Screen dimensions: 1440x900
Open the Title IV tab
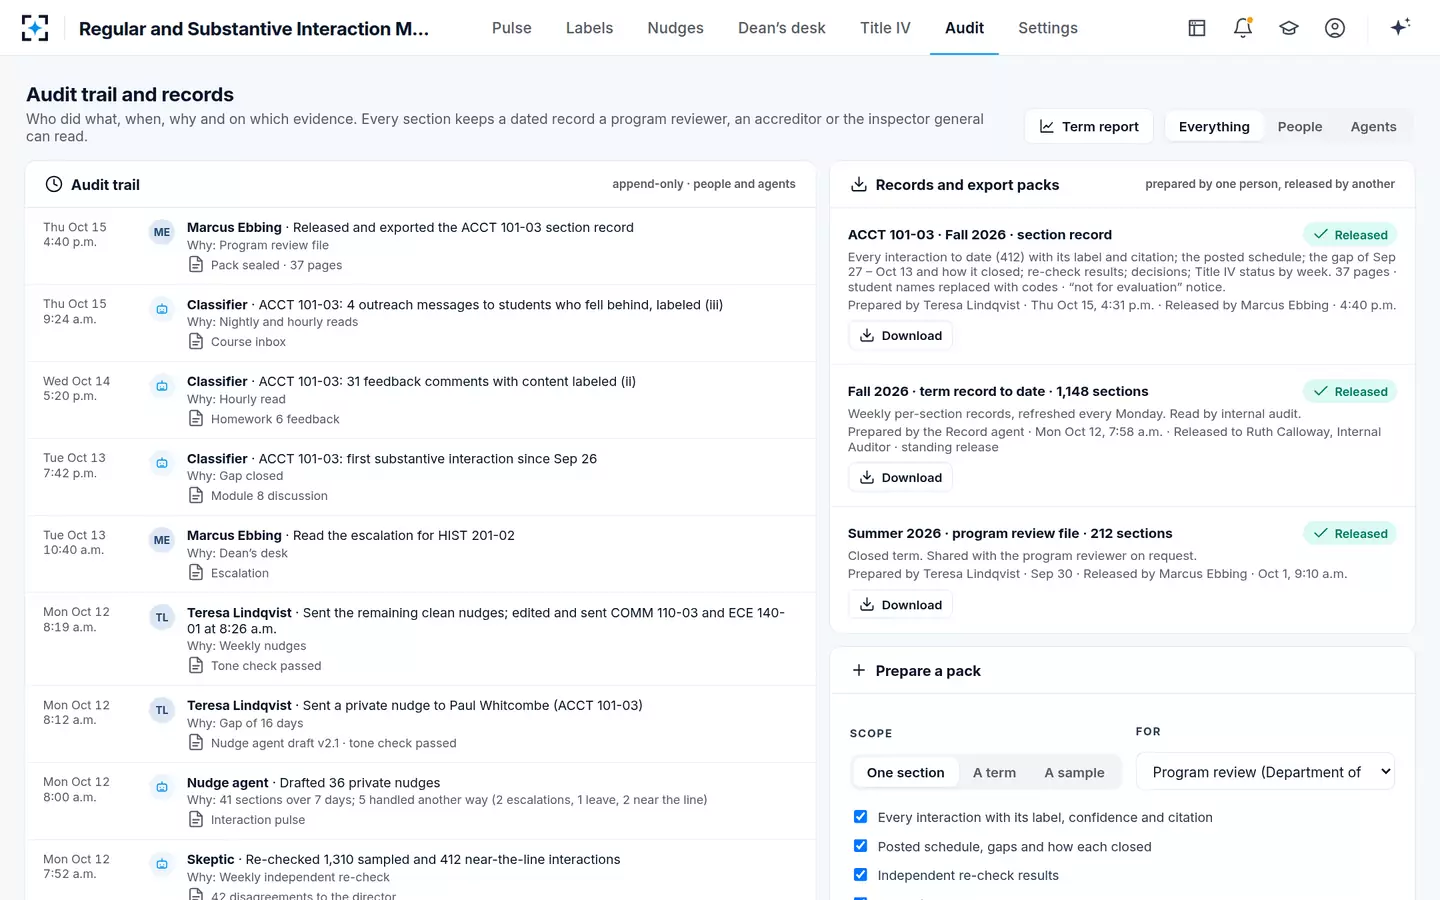pos(885,28)
